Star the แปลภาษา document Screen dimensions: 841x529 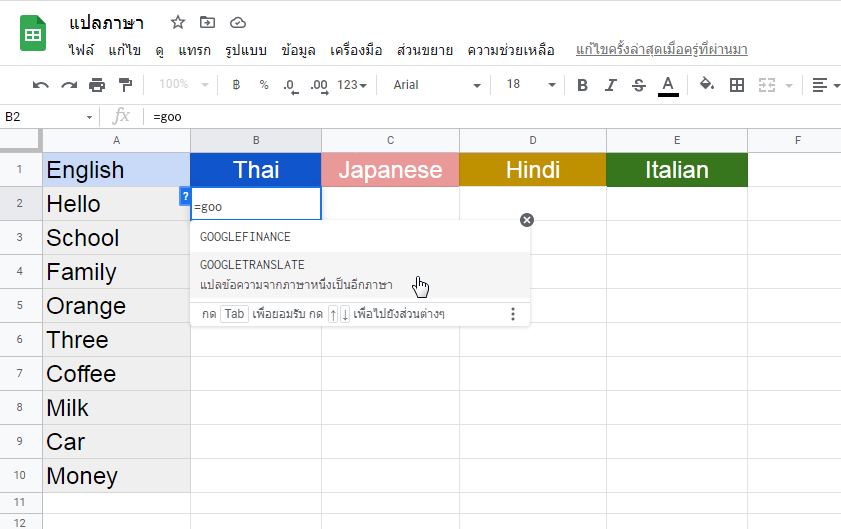(x=178, y=23)
